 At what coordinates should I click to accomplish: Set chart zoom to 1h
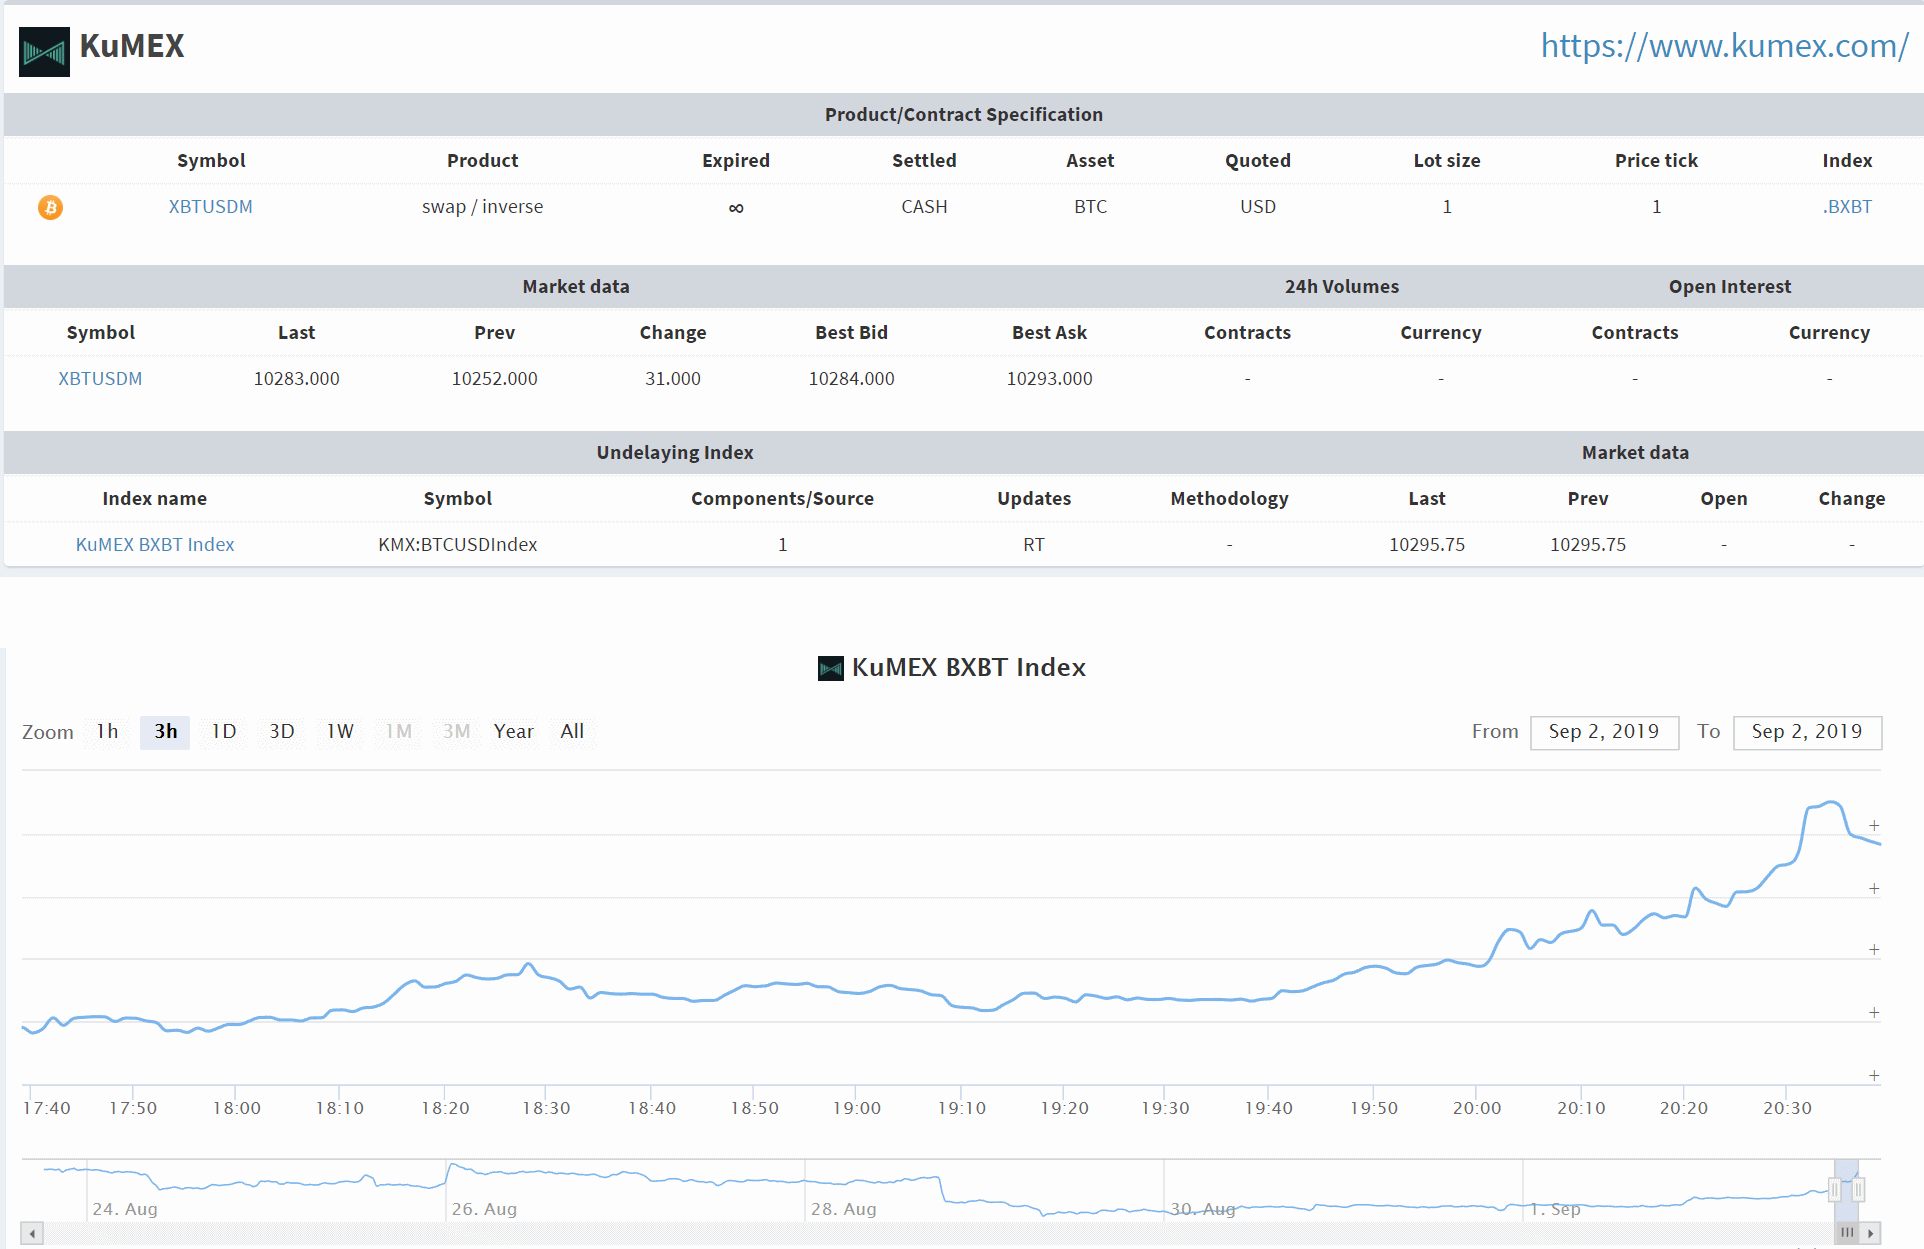(x=107, y=732)
